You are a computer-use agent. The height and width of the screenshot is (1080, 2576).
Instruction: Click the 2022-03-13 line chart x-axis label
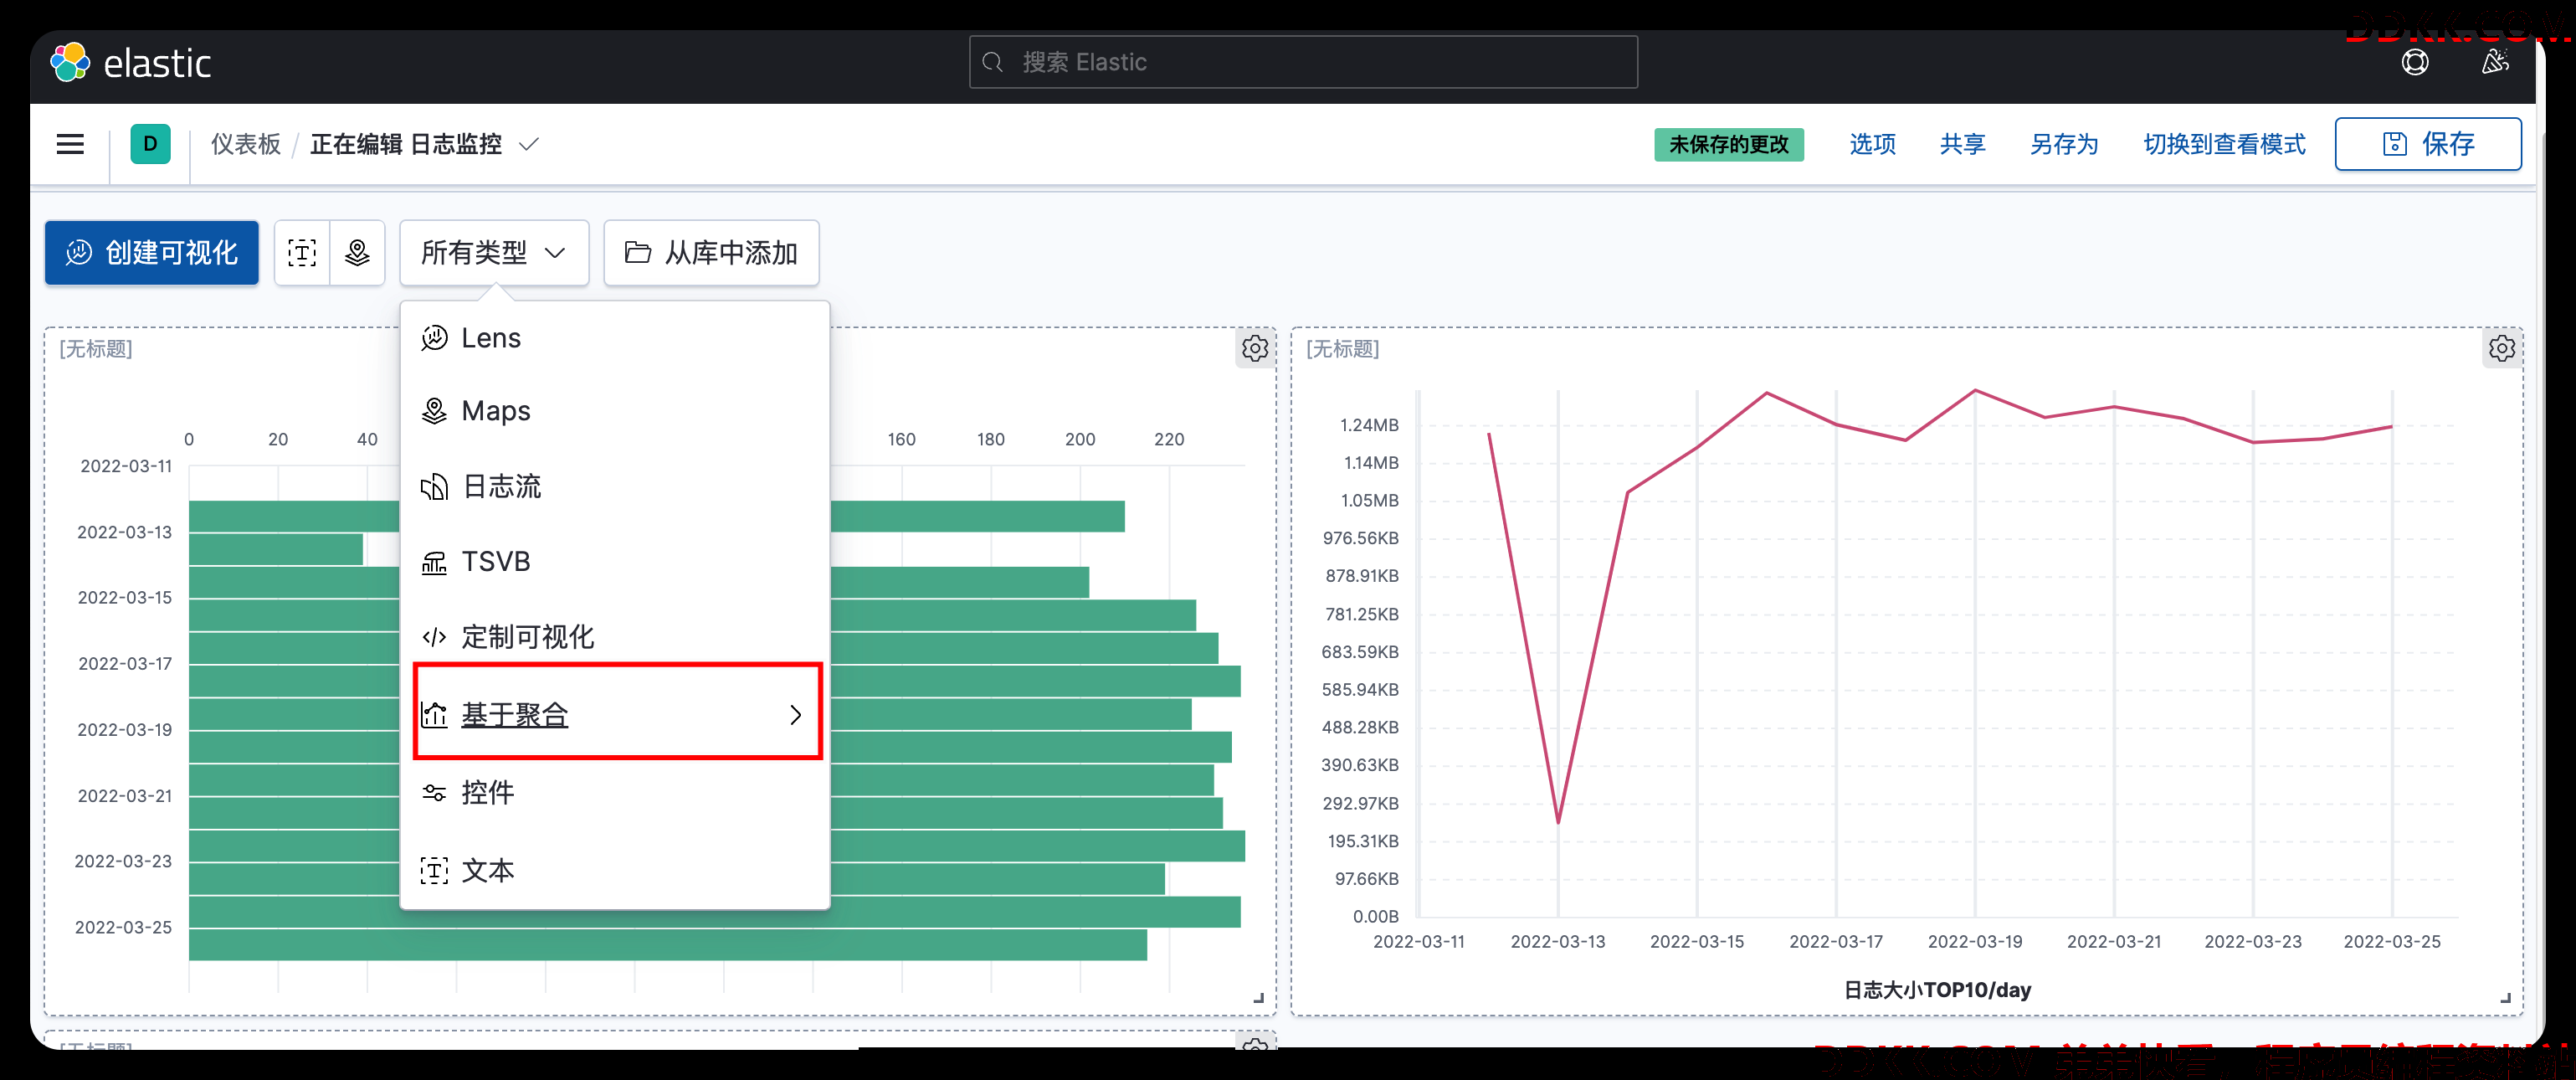tap(1557, 942)
